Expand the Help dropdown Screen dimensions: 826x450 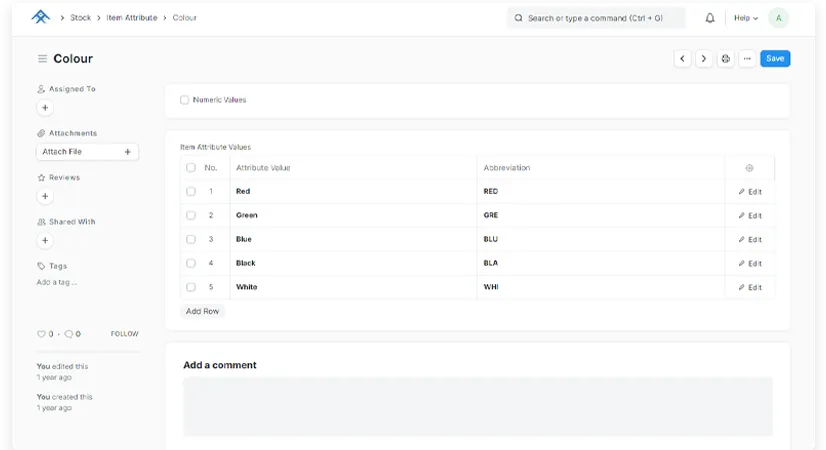tap(745, 18)
